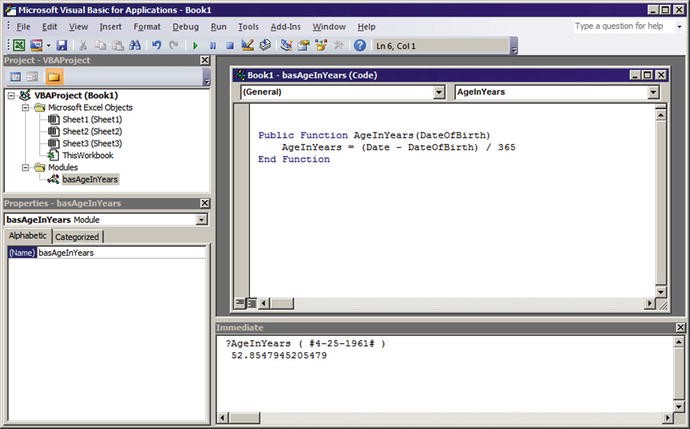
Task: Click the (Name) property value field
Action: [121, 253]
